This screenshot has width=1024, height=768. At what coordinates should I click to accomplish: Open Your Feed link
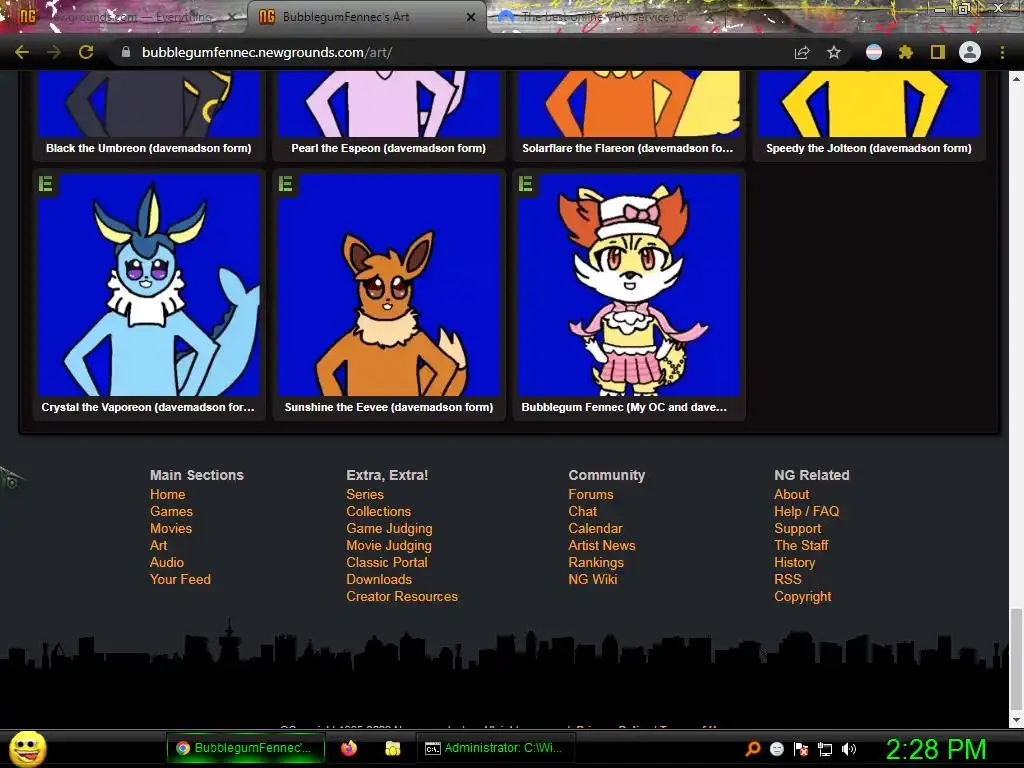pos(180,579)
